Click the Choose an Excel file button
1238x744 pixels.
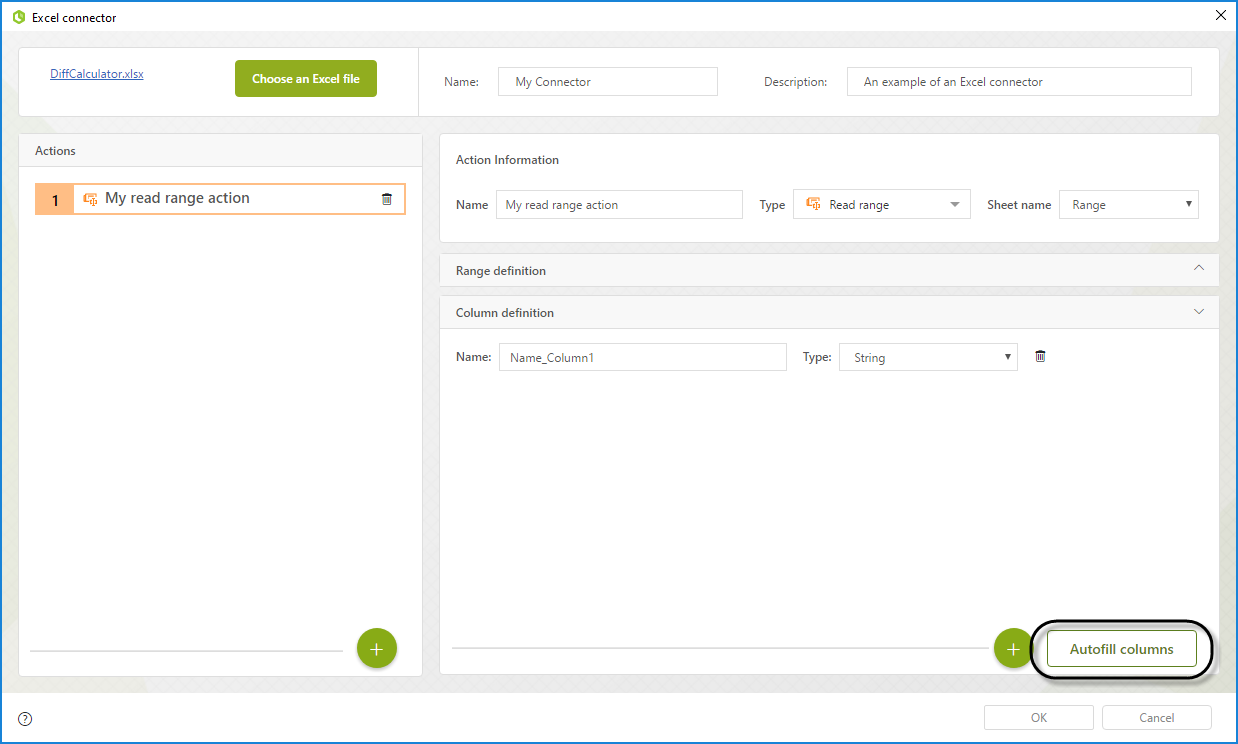[305, 79]
